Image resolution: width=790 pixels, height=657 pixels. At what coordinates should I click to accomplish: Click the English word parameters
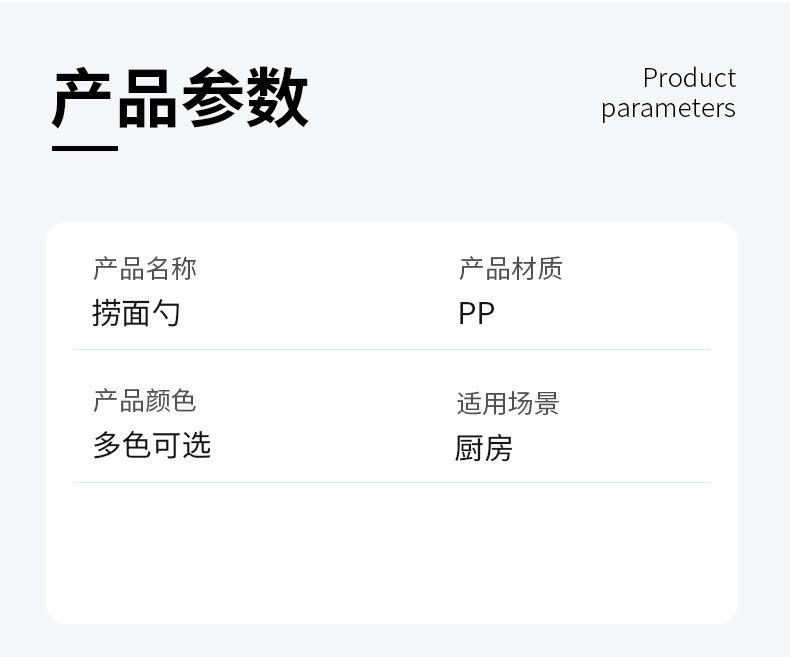point(668,109)
